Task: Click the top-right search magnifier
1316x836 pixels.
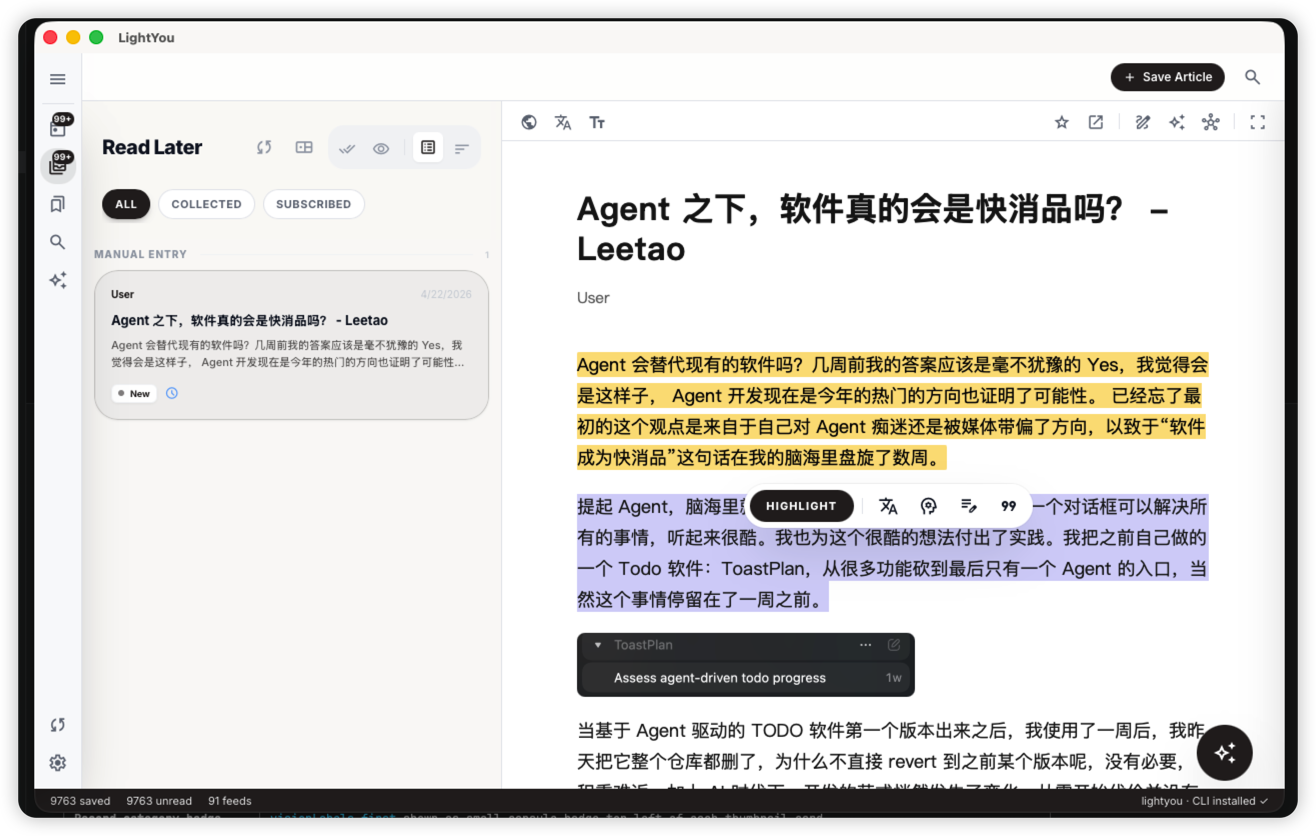Action: (x=1252, y=77)
